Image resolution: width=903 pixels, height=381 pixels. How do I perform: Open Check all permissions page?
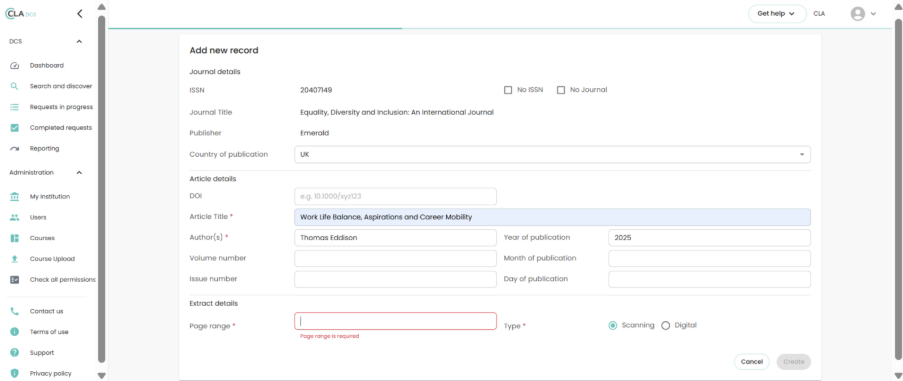tap(63, 280)
